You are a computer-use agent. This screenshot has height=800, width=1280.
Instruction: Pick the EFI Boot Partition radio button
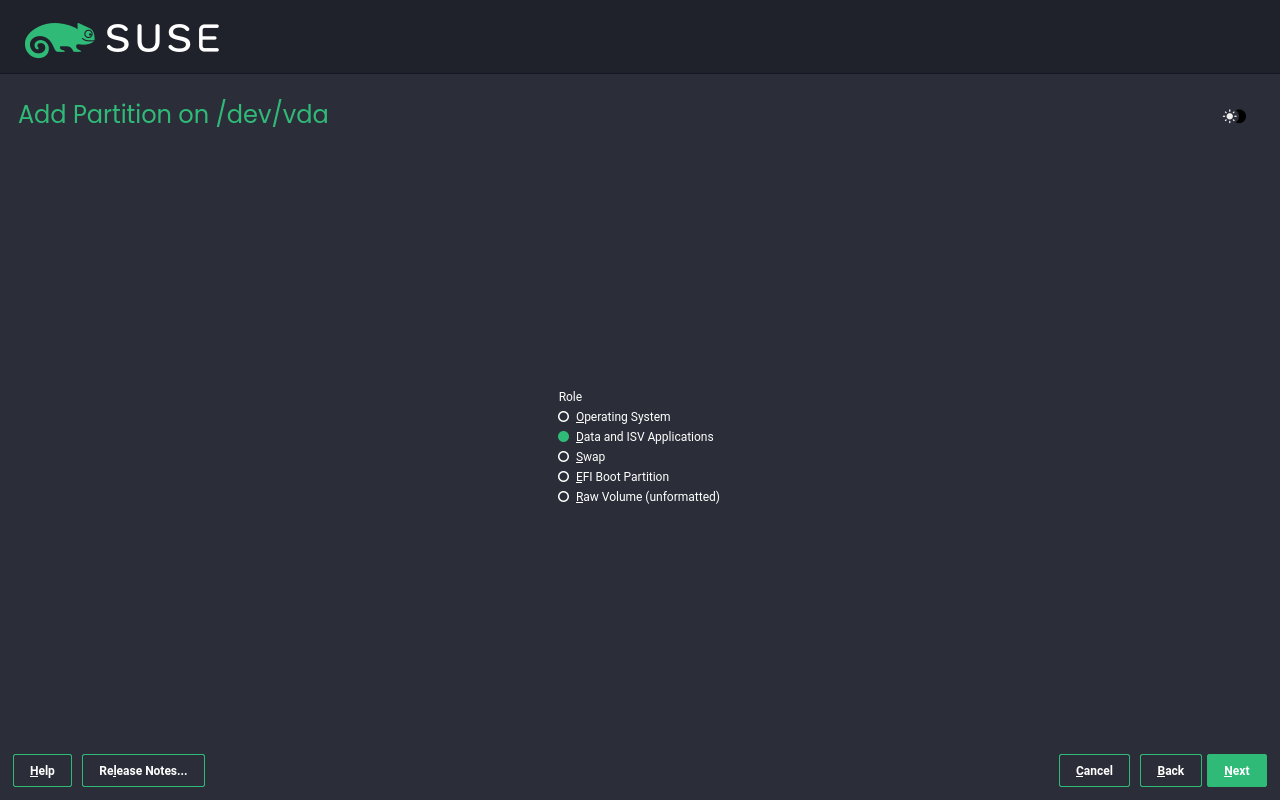(x=564, y=477)
